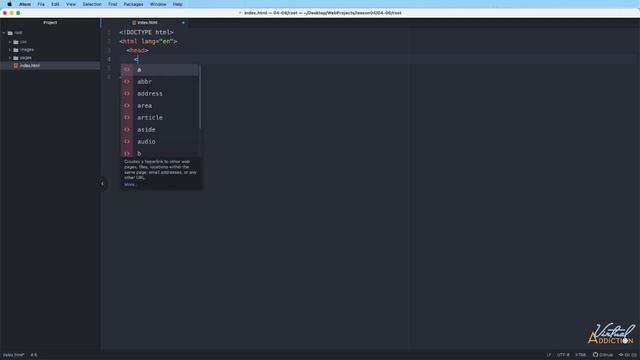Image resolution: width=640 pixels, height=360 pixels.
Task: Open the More link in suggestion description
Action: [x=130, y=184]
